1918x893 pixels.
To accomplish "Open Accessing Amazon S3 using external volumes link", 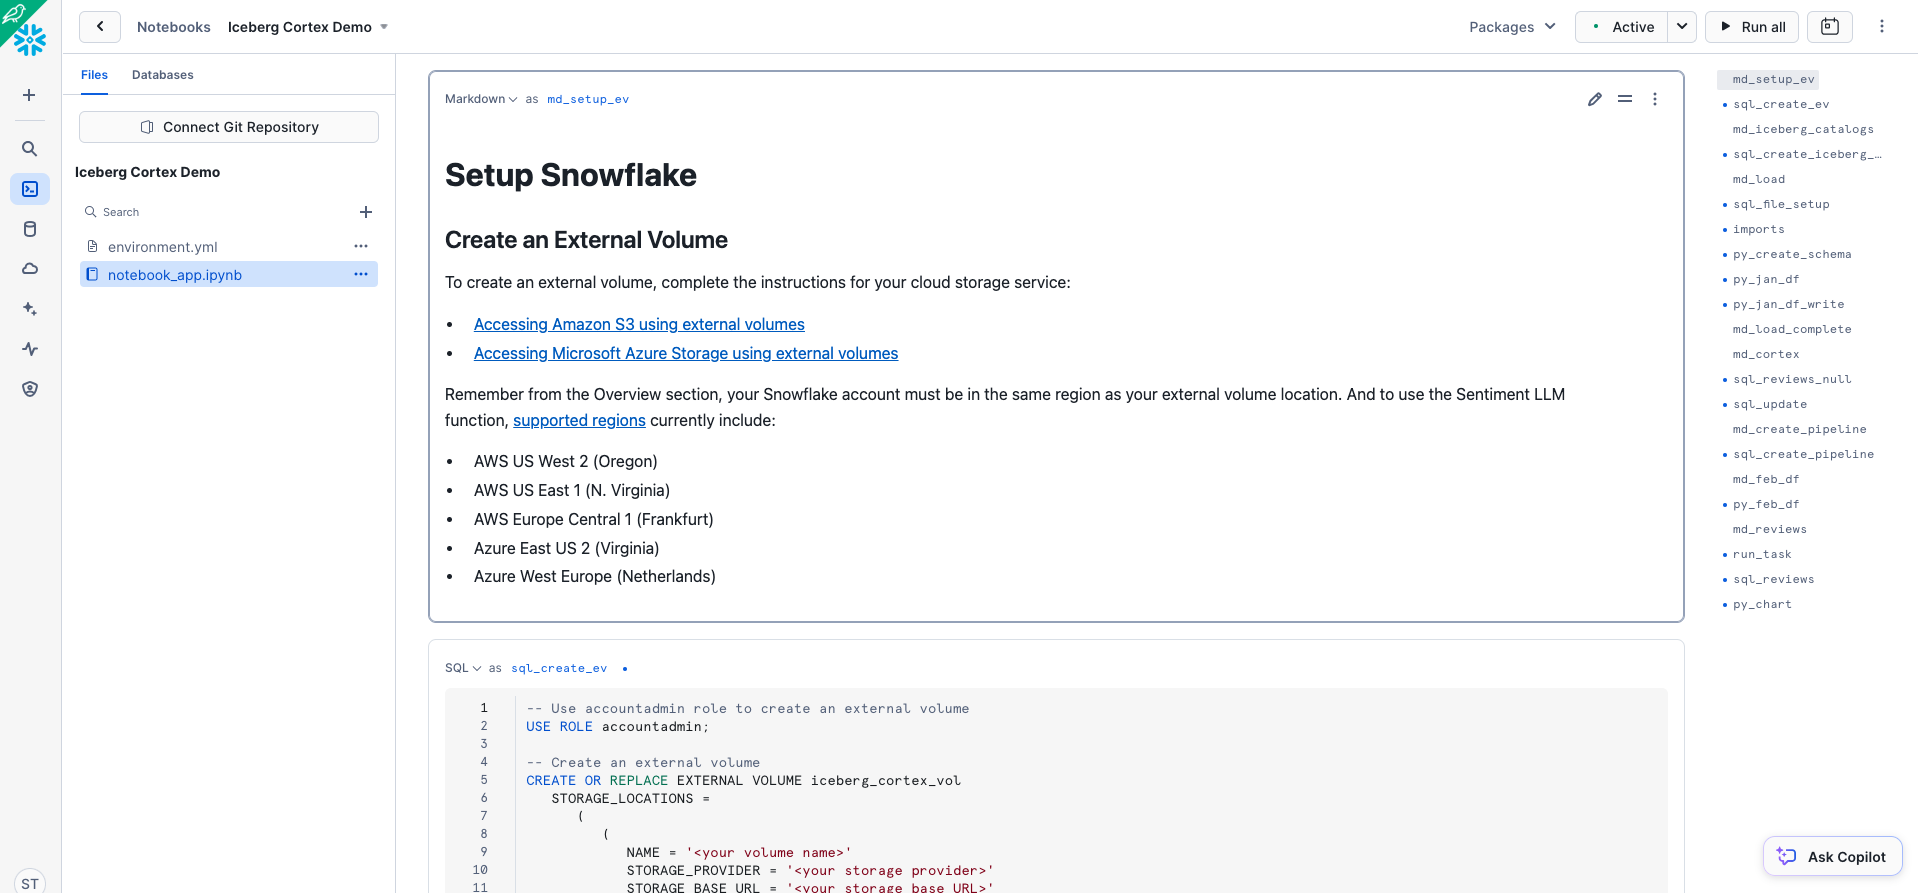I will coord(639,325).
